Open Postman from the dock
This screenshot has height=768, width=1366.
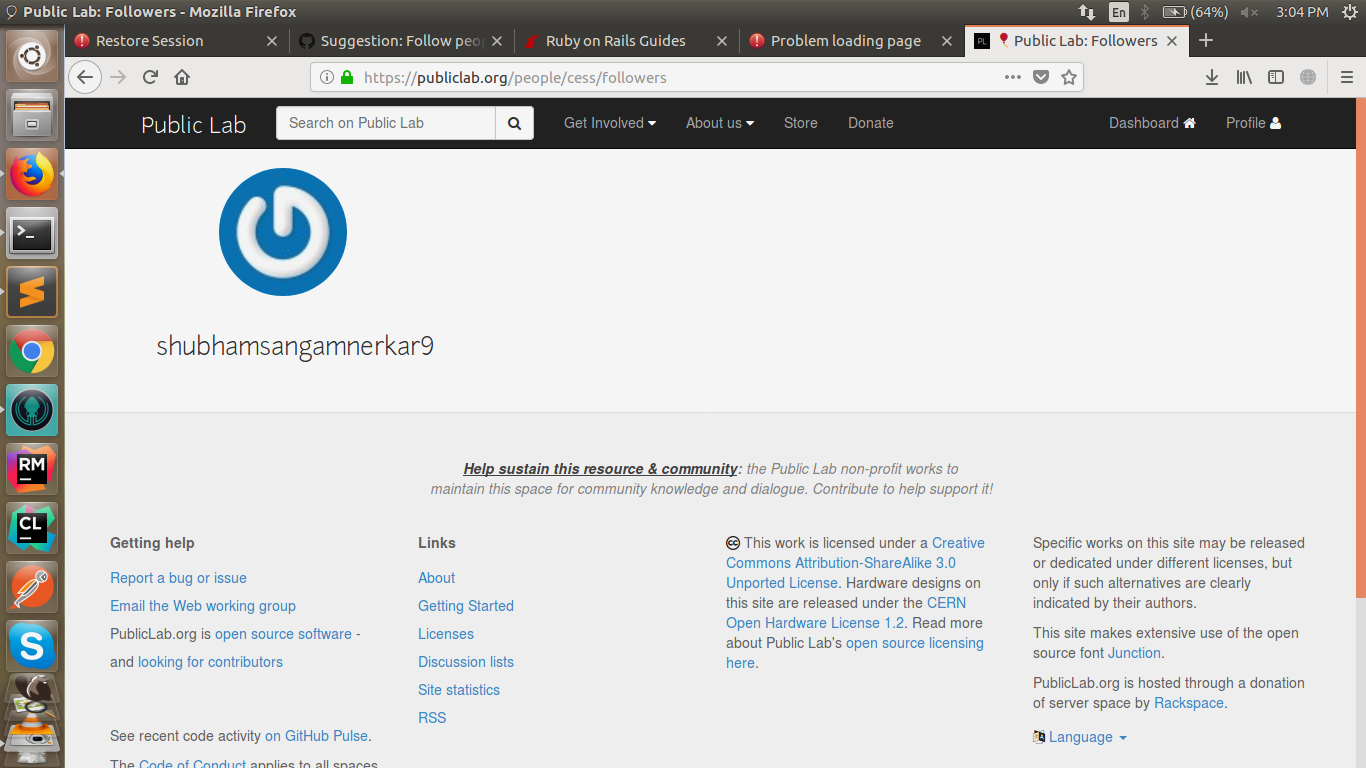click(32, 588)
